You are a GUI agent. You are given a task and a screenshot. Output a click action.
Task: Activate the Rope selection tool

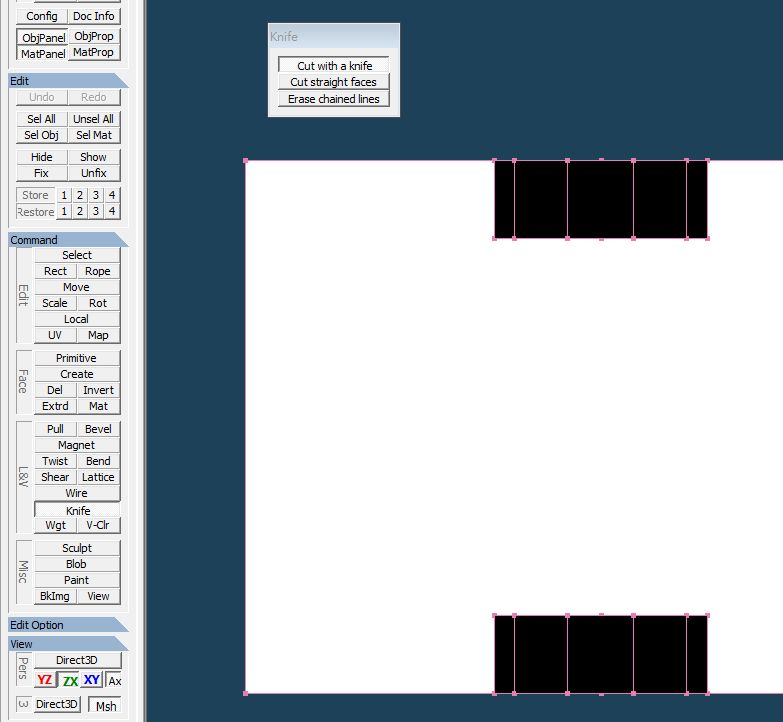98,271
